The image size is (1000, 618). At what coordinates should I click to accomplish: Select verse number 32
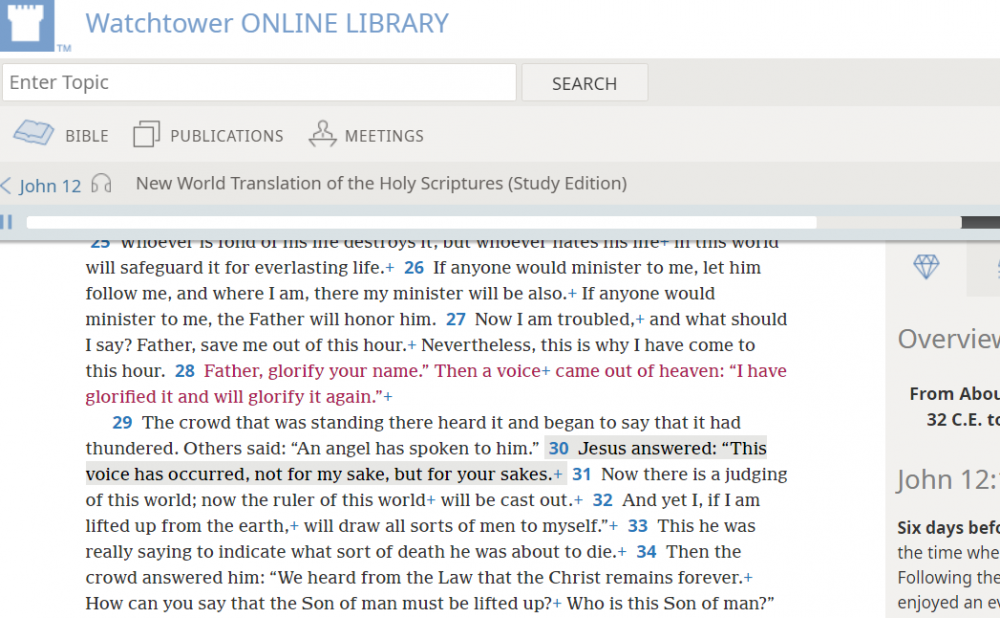click(602, 500)
